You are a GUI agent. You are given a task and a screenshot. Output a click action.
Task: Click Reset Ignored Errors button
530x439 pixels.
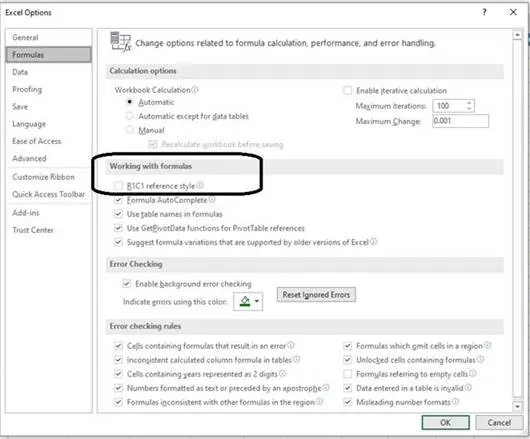click(x=316, y=295)
